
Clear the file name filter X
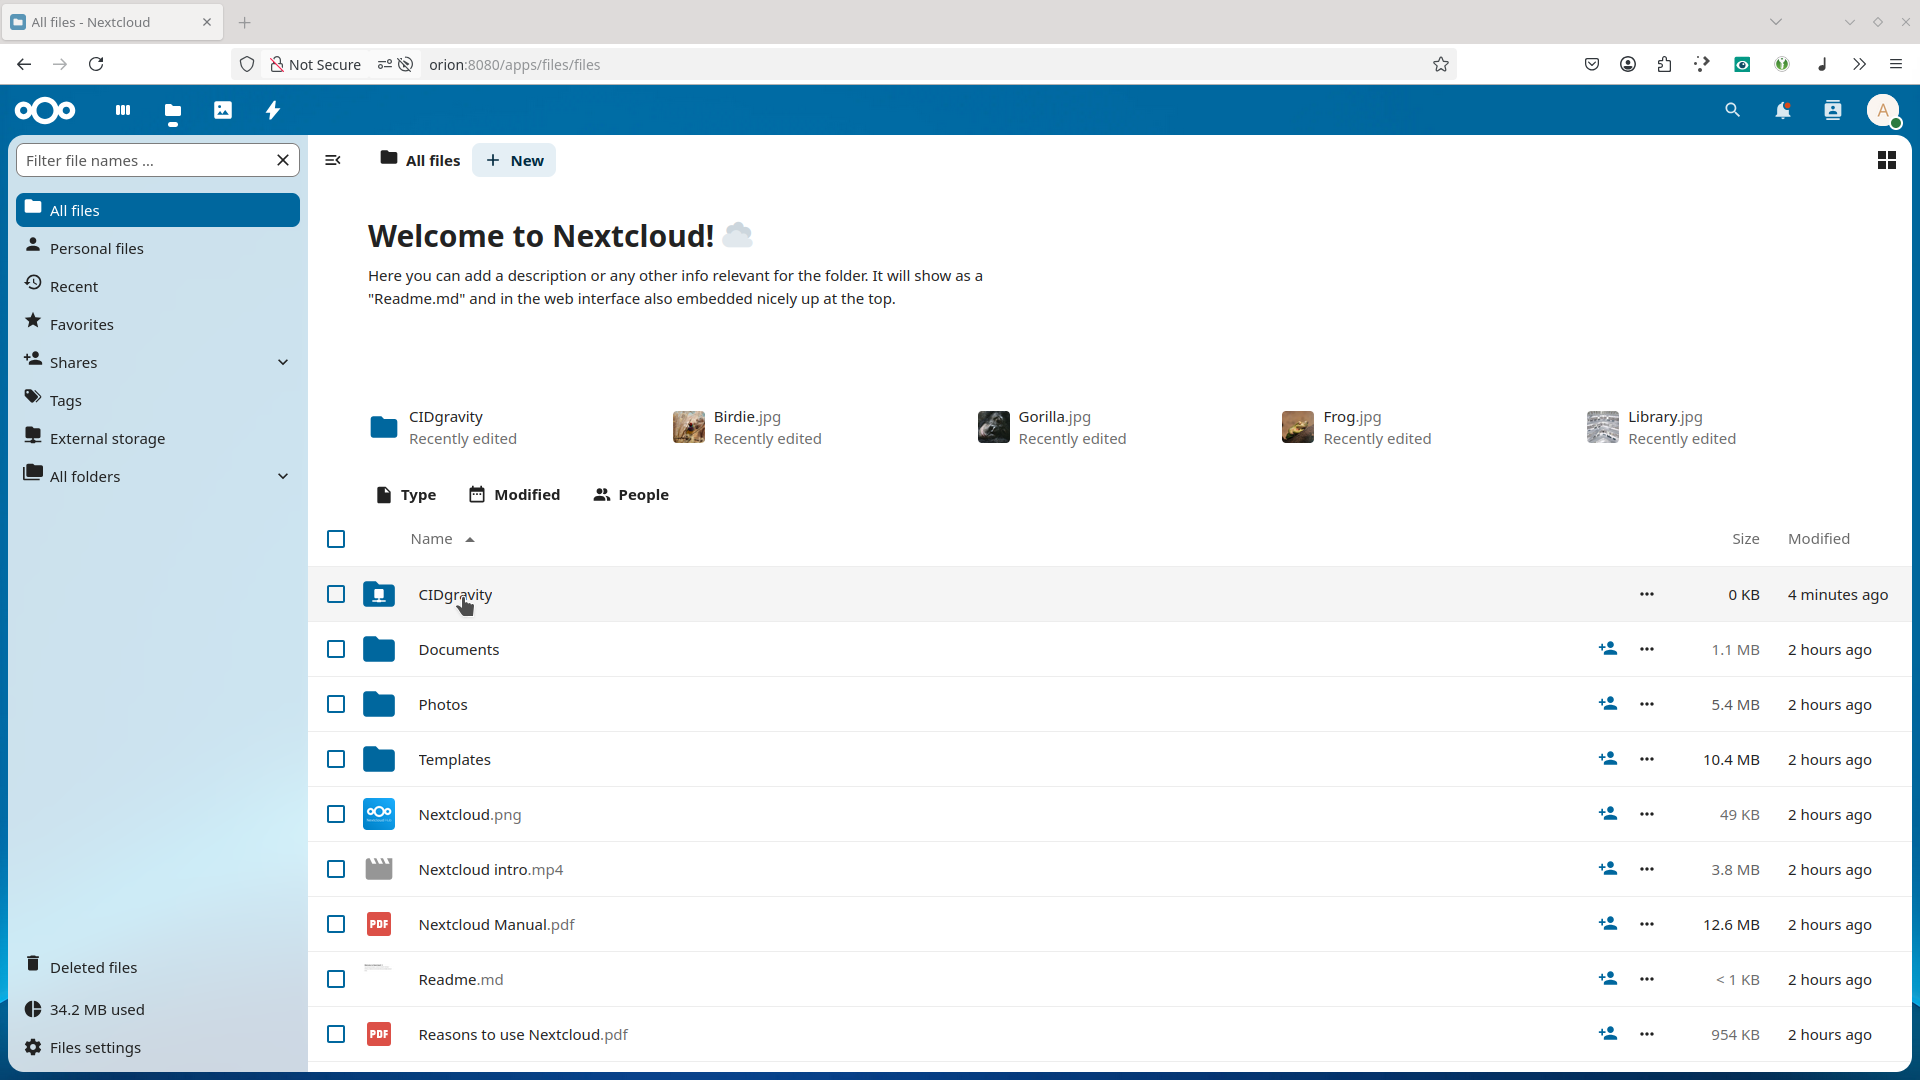[x=283, y=160]
